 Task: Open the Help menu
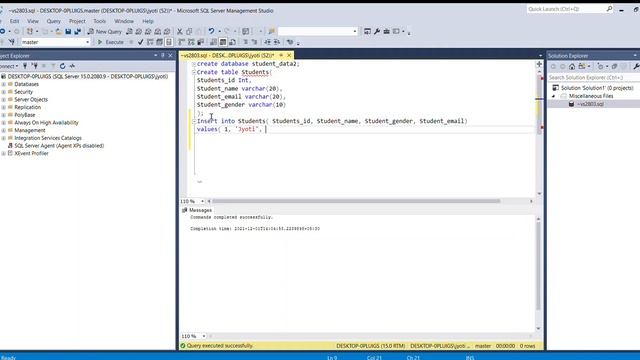pos(148,21)
